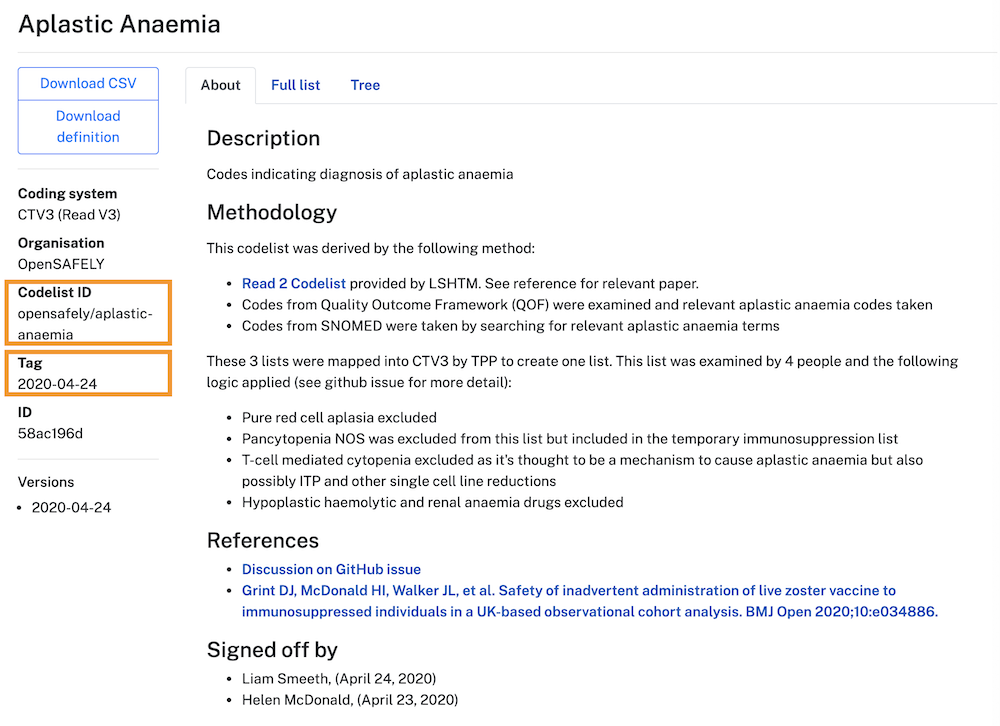
Task: Click the Download CSV button
Action: (x=88, y=83)
